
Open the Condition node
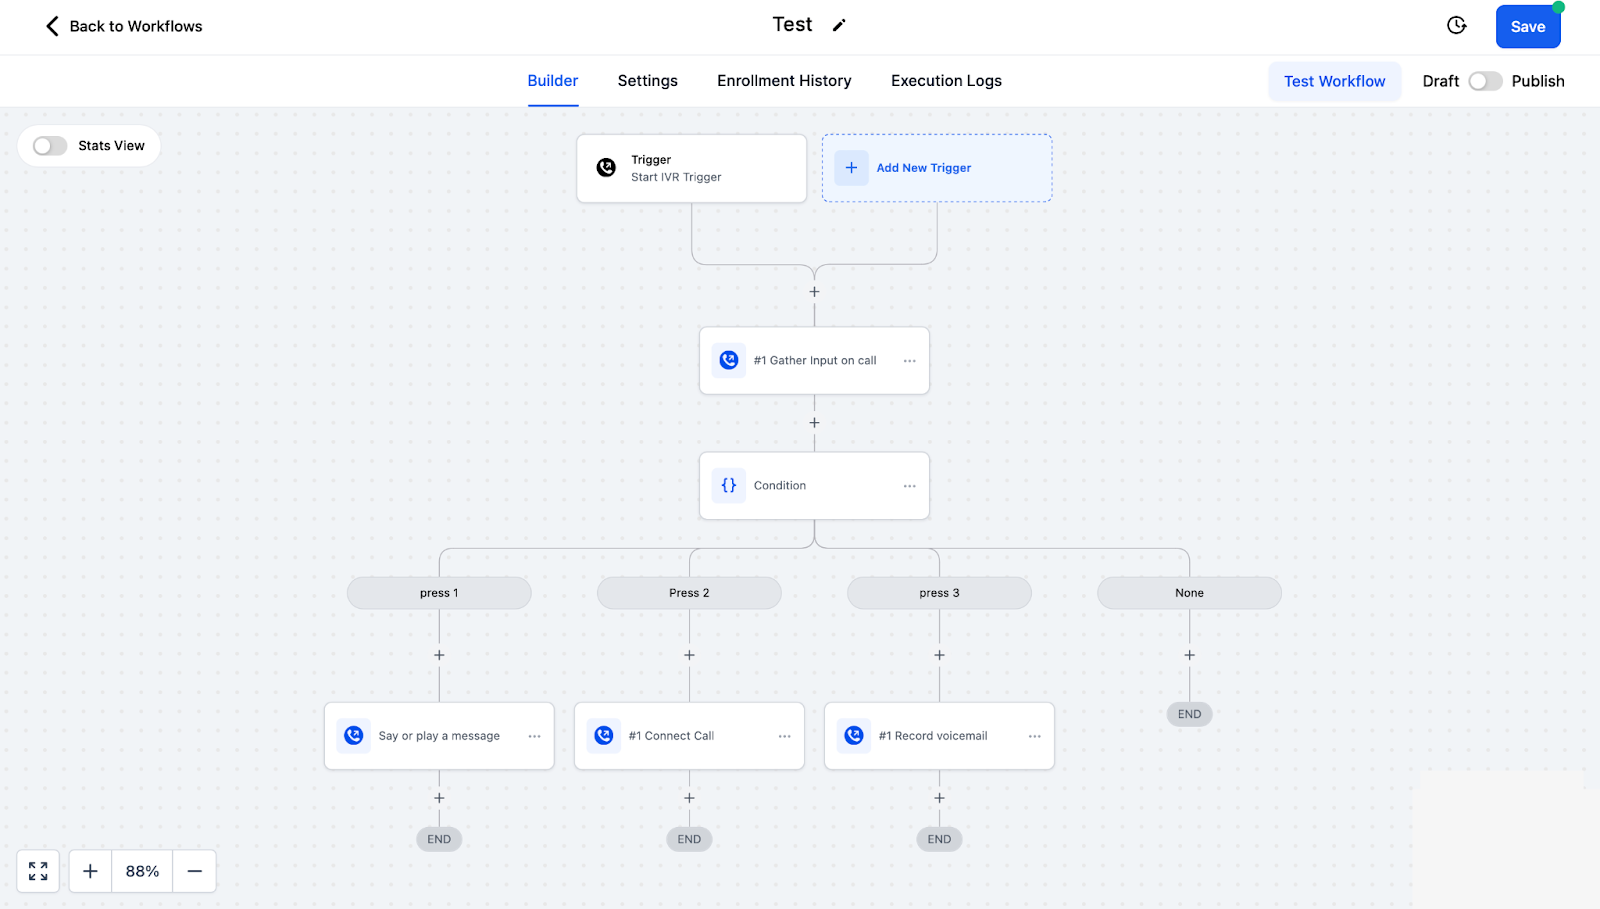[x=814, y=485]
